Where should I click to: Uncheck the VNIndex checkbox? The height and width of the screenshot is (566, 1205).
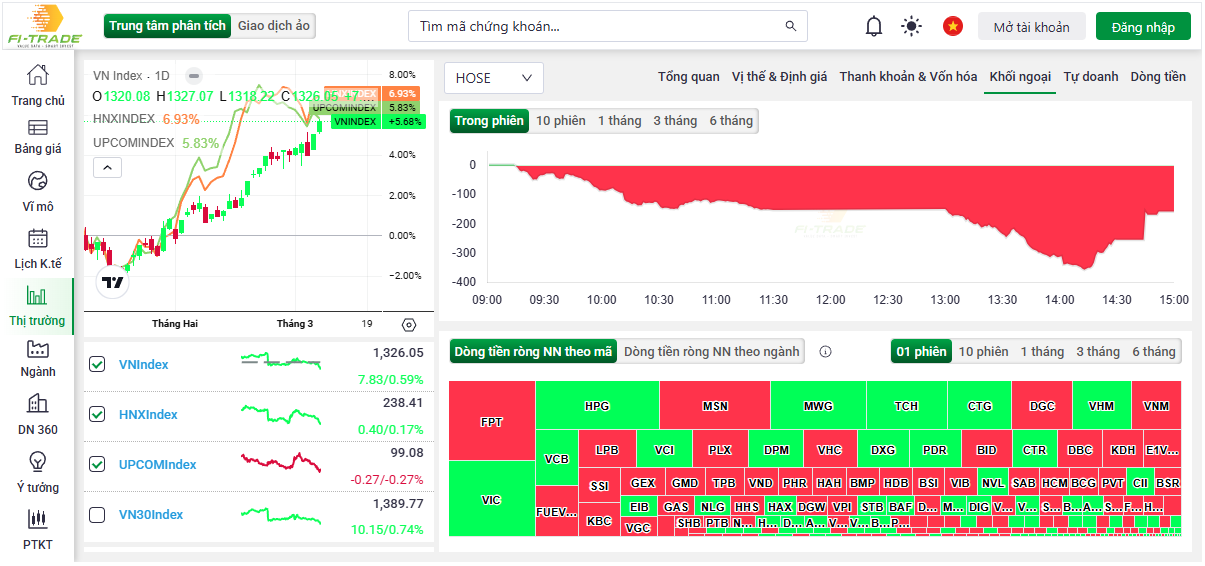[x=97, y=365]
